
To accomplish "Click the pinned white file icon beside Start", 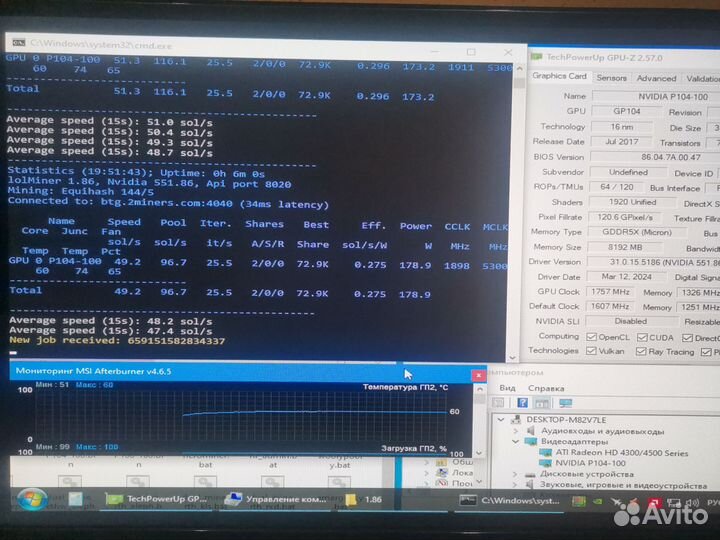I will pyautogui.click(x=76, y=499).
